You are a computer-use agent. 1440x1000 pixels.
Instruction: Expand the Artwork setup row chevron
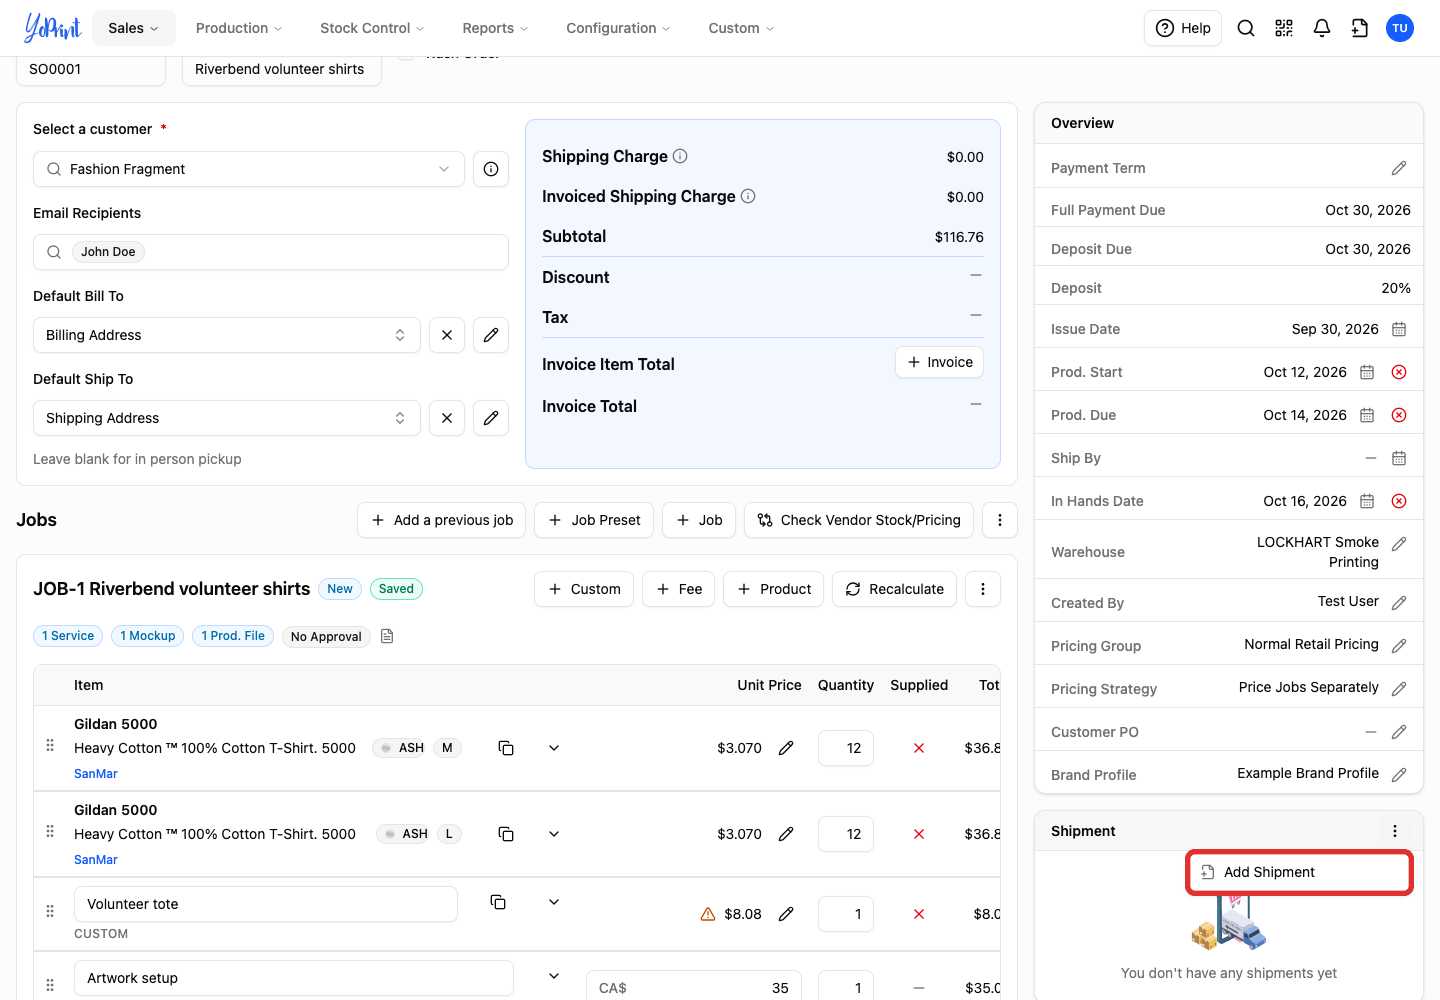(554, 976)
